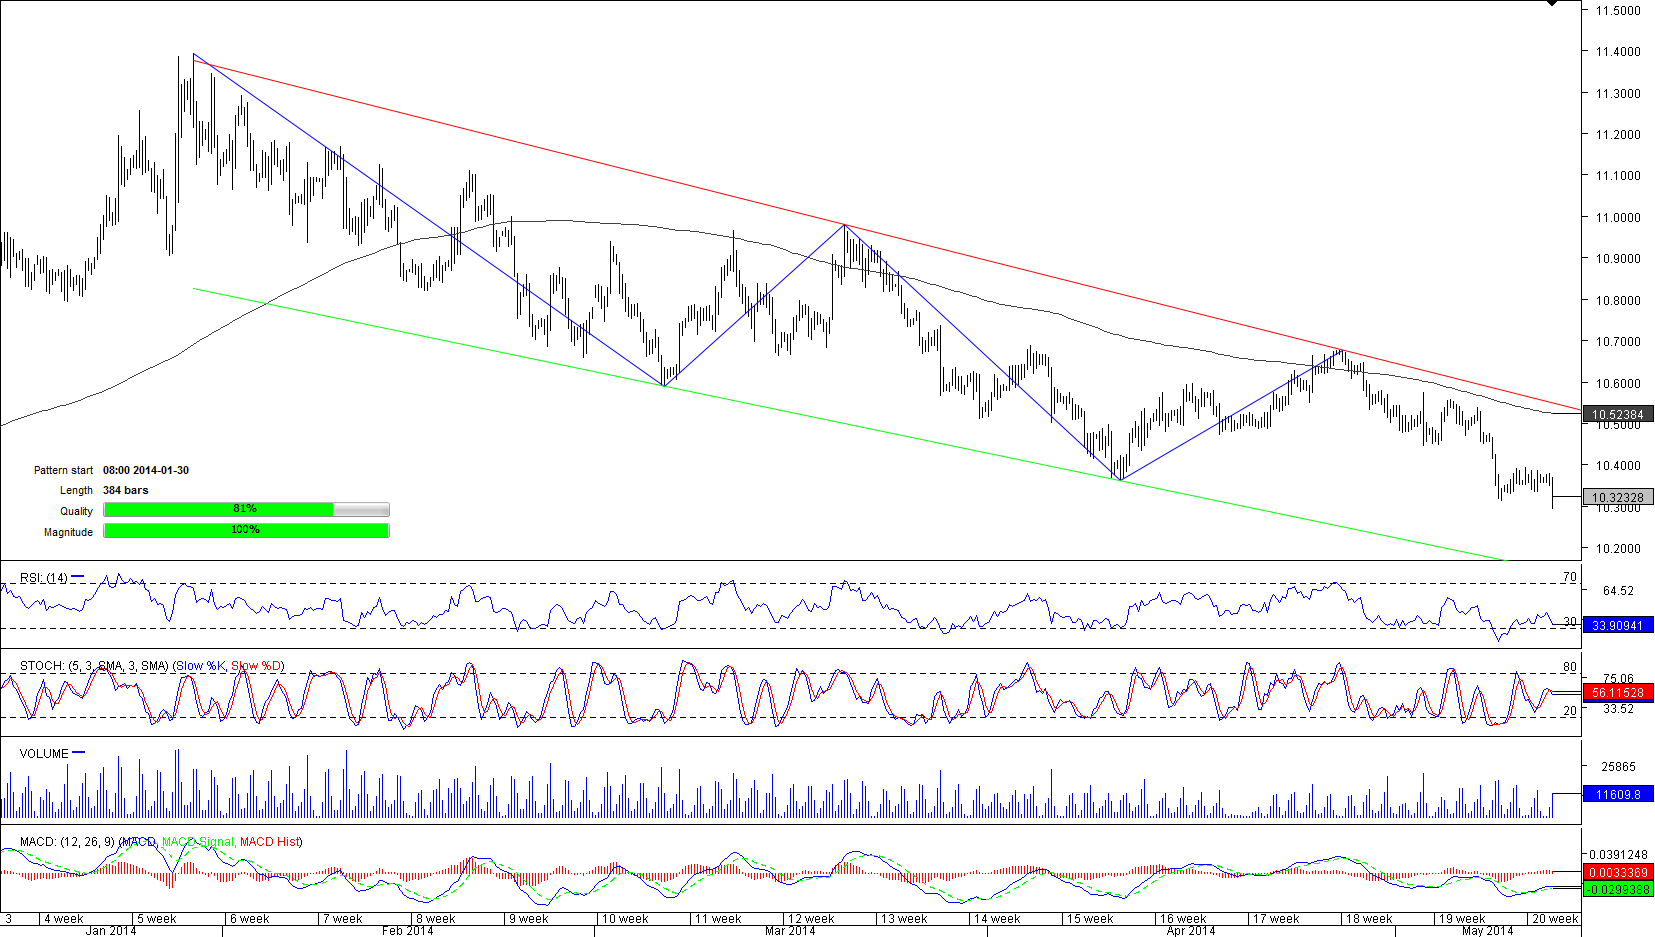Image resolution: width=1655 pixels, height=937 pixels.
Task: Click the MACD Hist legend text
Action: pyautogui.click(x=270, y=842)
